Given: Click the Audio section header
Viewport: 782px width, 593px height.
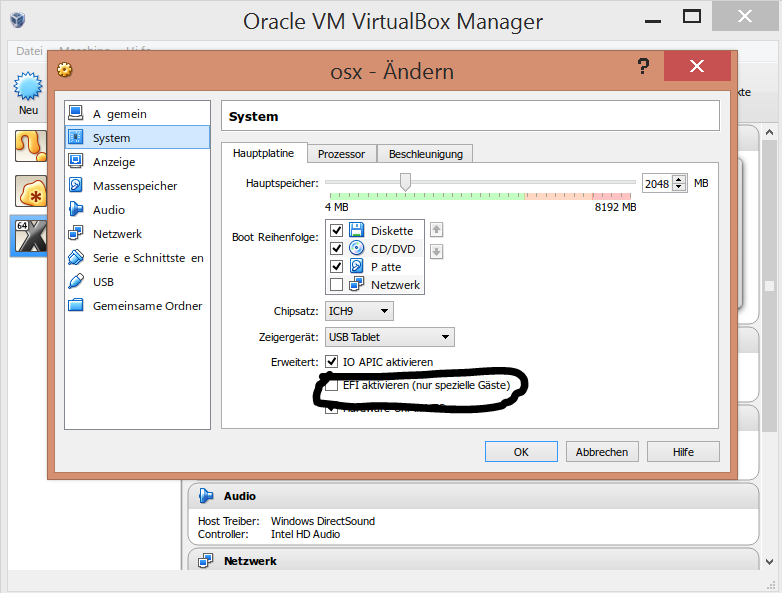Looking at the screenshot, I should pyautogui.click(x=473, y=496).
